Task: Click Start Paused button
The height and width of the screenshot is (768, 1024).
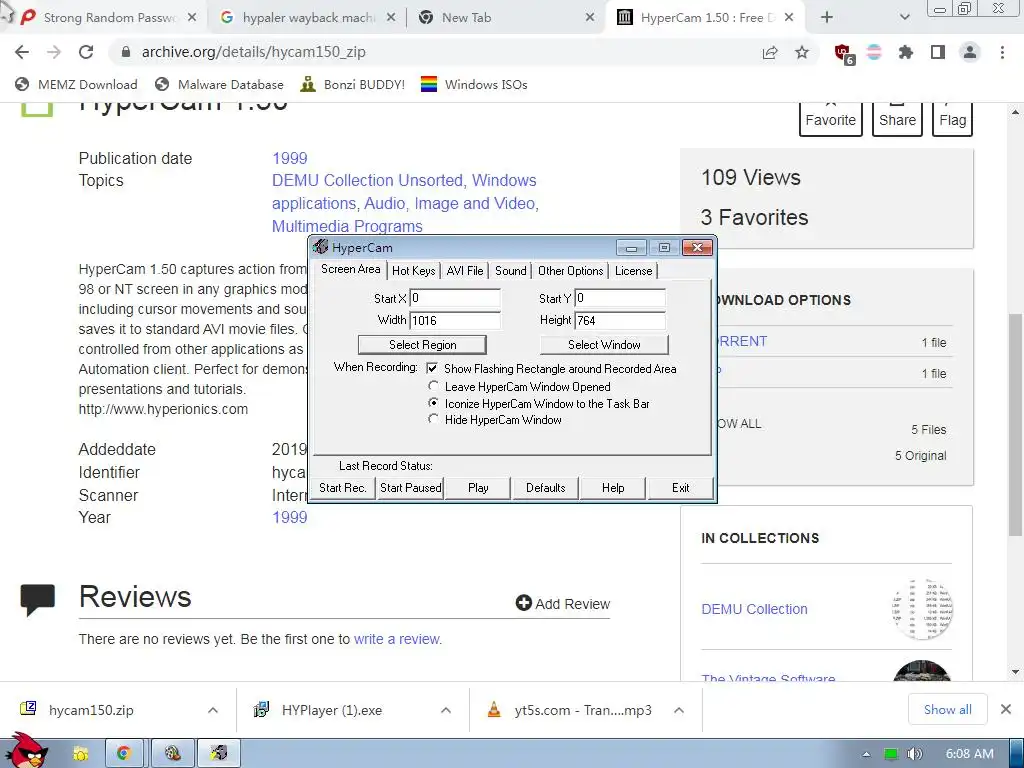Action: 410,488
